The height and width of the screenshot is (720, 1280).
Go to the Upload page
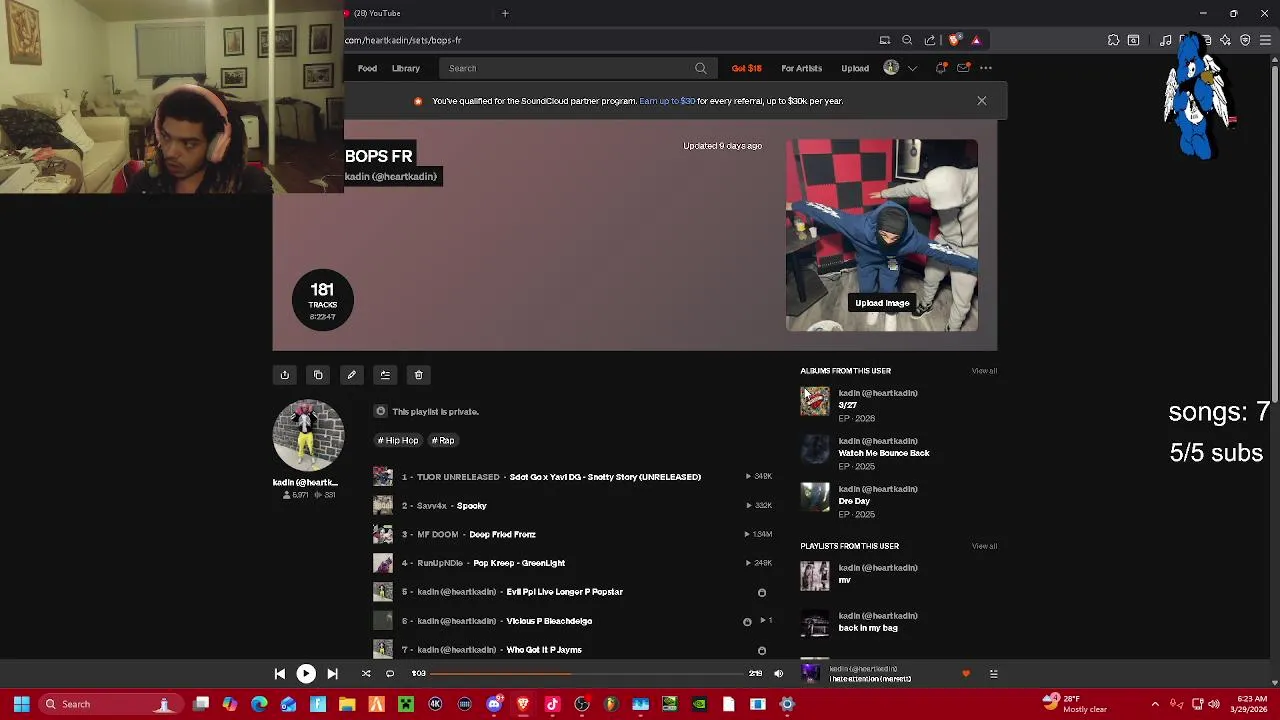pos(855,68)
